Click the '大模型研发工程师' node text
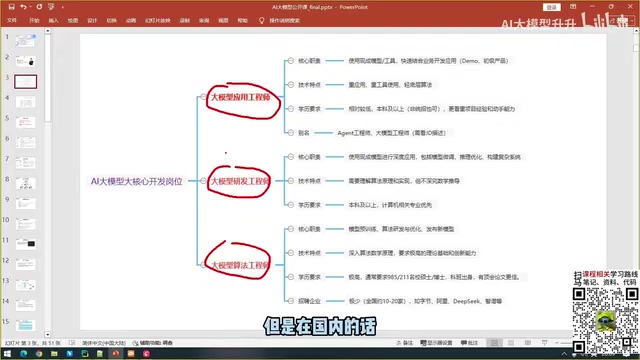Viewport: 640px width, 360px height. (x=240, y=181)
